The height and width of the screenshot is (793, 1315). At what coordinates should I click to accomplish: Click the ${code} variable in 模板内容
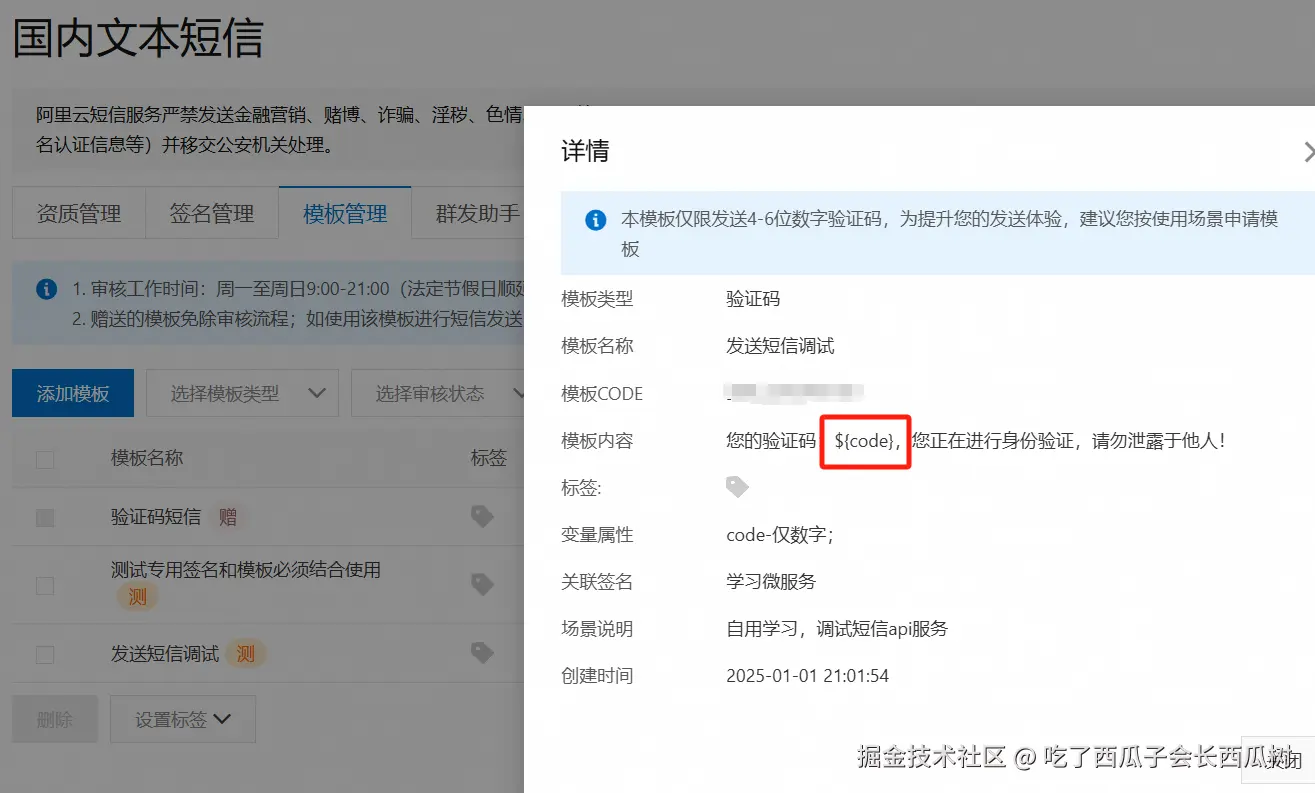(x=866, y=440)
